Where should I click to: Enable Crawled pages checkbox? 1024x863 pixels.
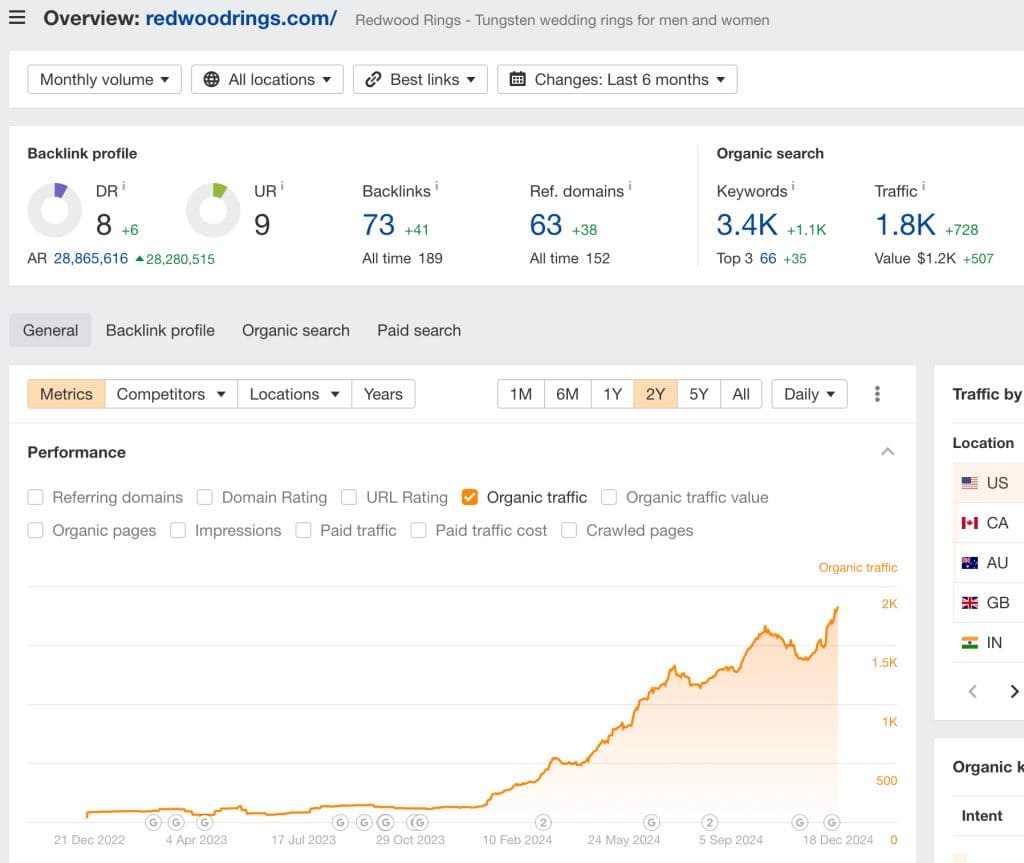(x=569, y=530)
